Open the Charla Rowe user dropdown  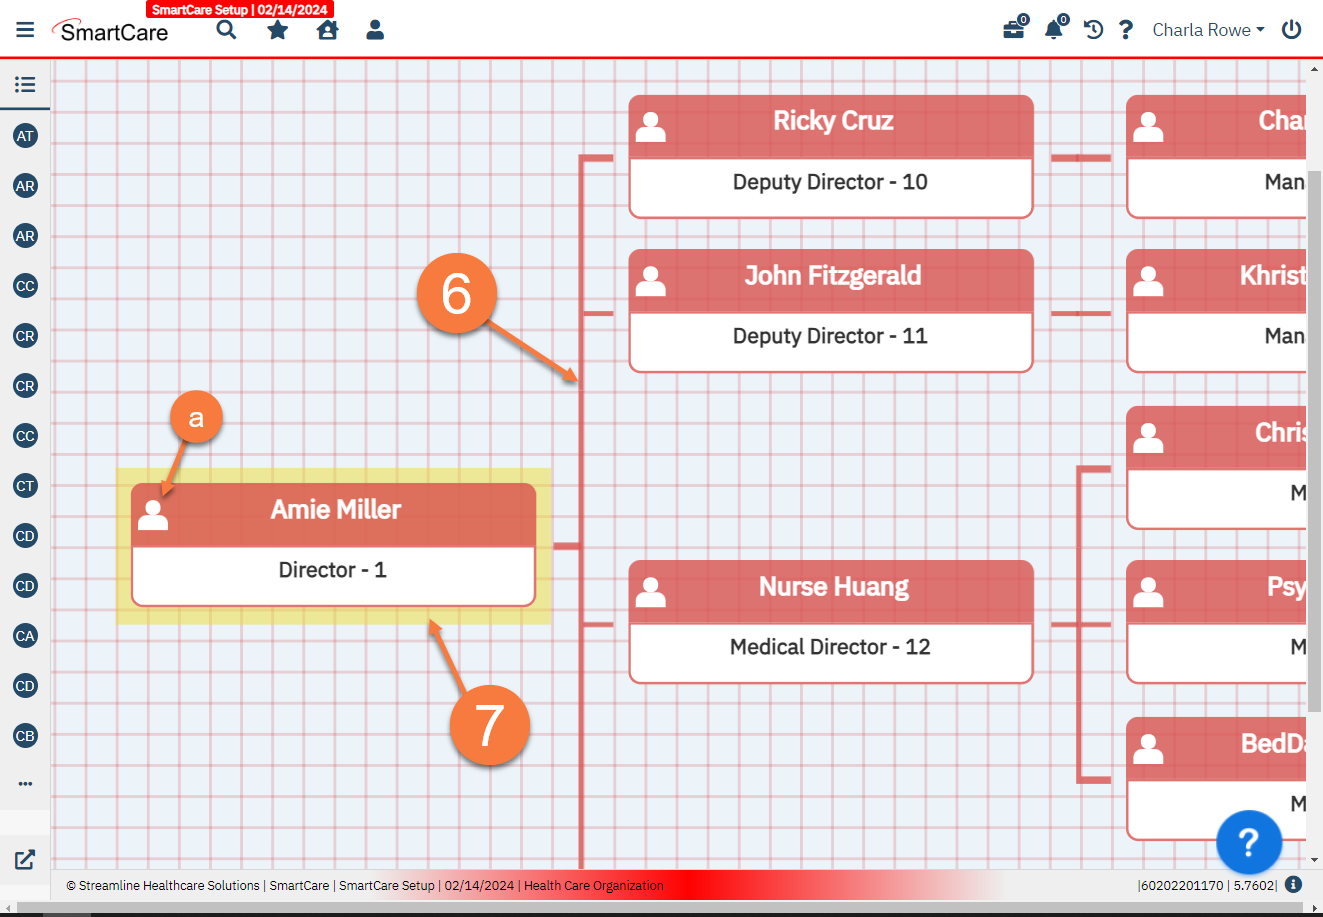(x=1207, y=29)
